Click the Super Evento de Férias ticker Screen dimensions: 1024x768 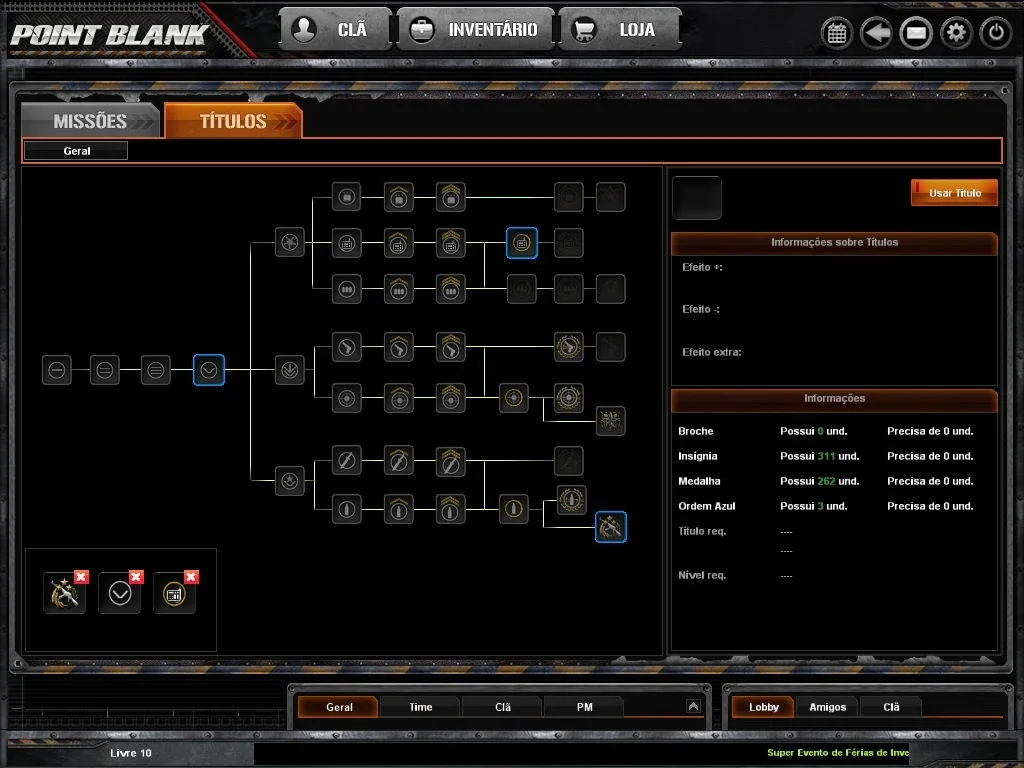click(x=838, y=752)
